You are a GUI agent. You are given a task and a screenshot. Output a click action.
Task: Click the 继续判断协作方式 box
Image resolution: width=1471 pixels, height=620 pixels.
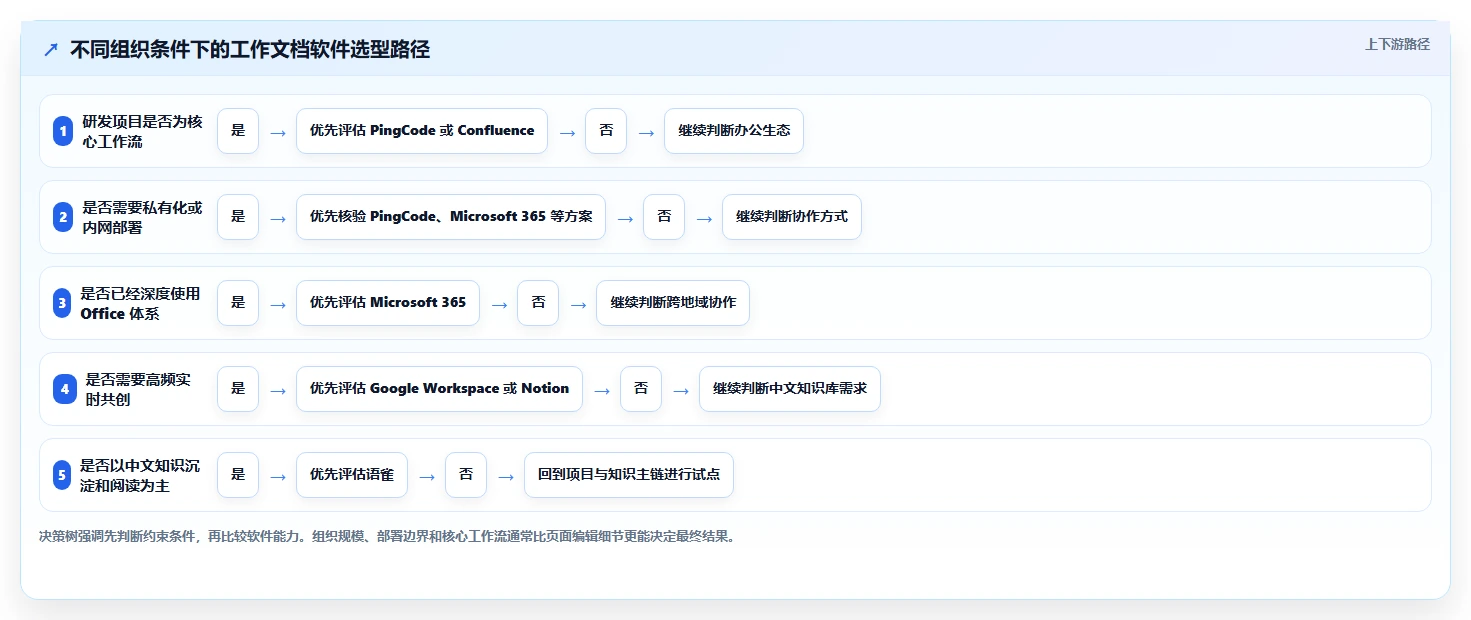pyautogui.click(x=792, y=217)
